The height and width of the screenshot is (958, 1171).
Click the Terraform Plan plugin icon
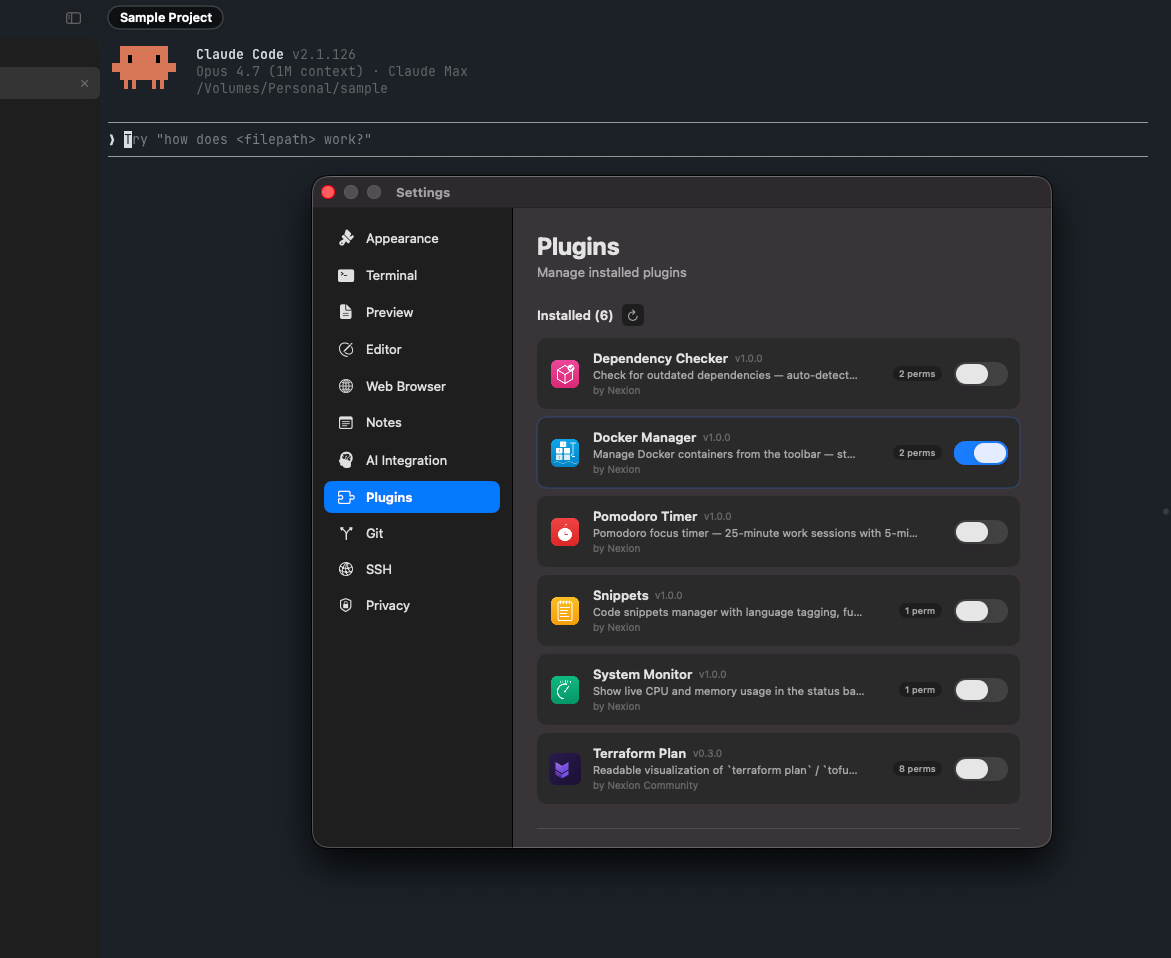click(565, 769)
